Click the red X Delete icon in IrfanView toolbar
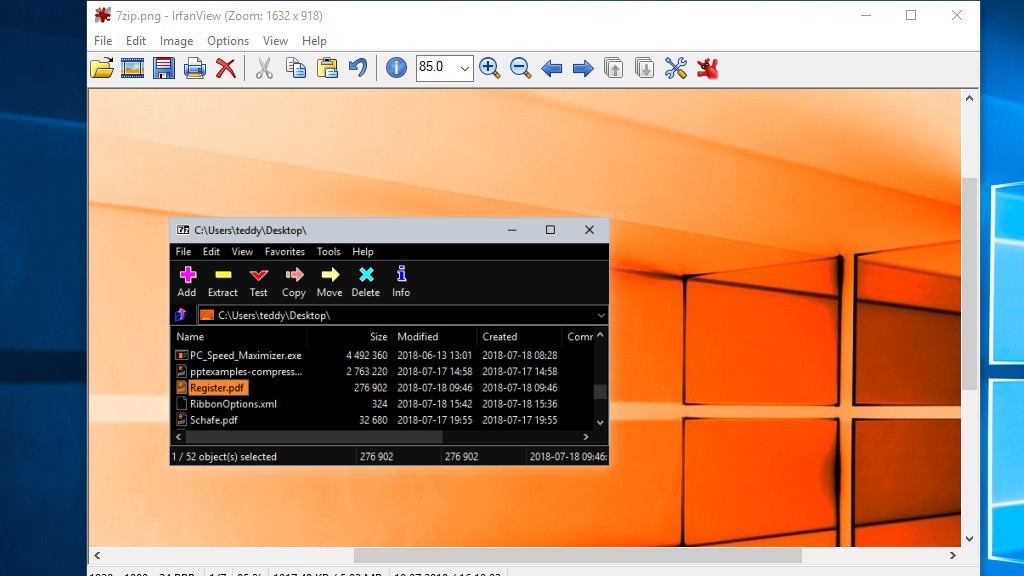The height and width of the screenshot is (576, 1024). [226, 68]
